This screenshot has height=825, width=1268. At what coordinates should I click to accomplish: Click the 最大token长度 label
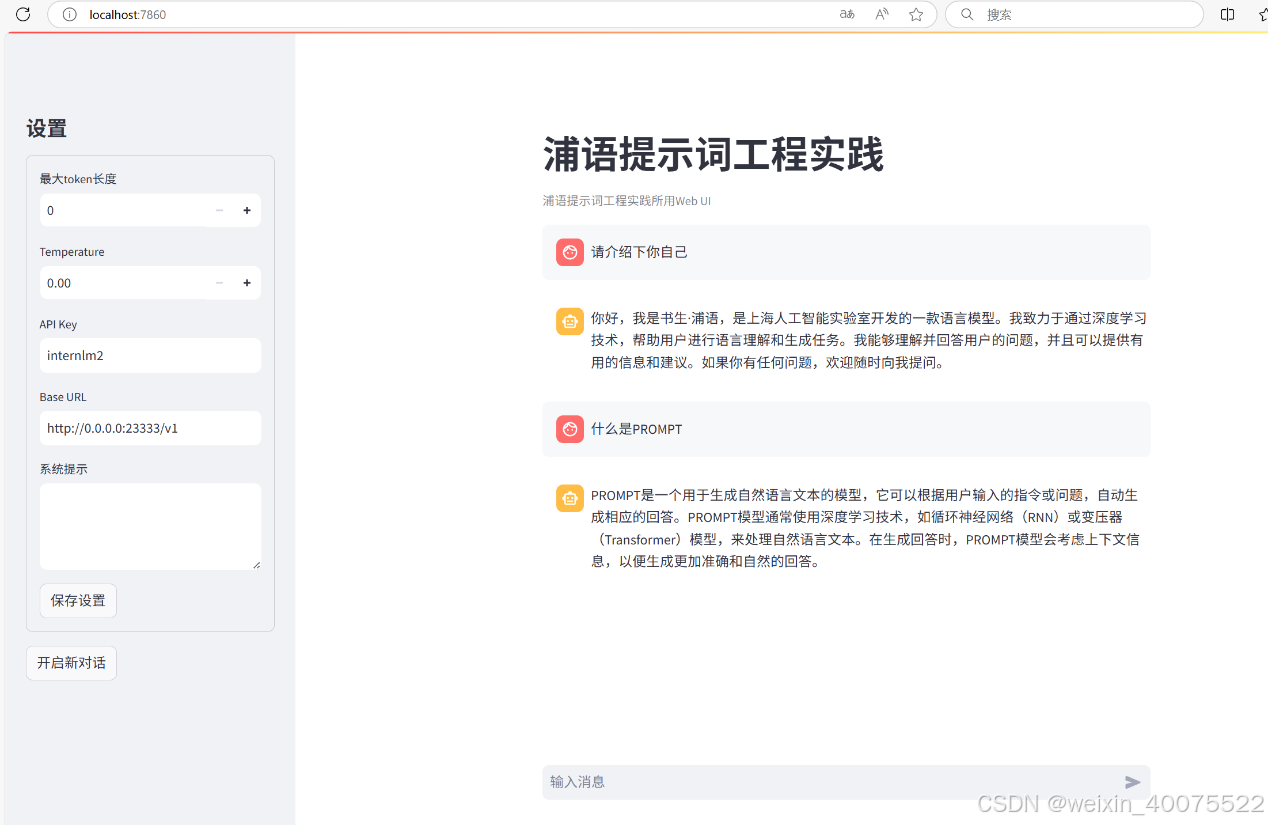[x=78, y=179]
